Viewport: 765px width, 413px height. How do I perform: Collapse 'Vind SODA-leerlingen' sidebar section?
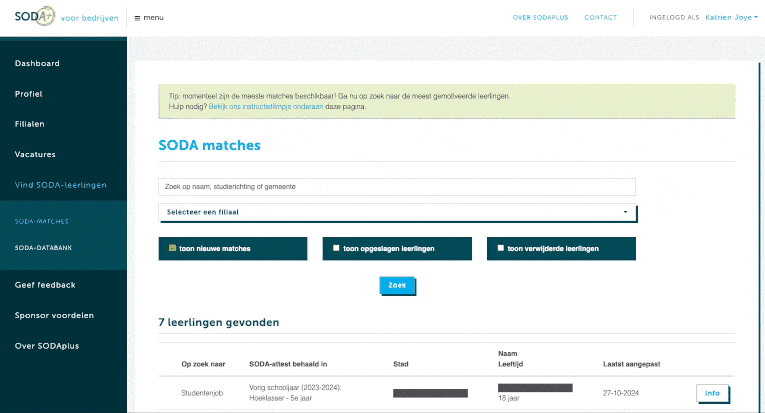(60, 185)
